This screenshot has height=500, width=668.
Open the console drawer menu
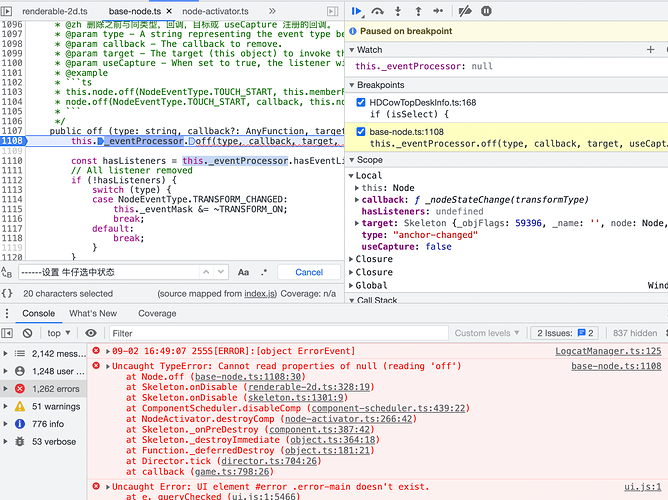pyautogui.click(x=7, y=313)
